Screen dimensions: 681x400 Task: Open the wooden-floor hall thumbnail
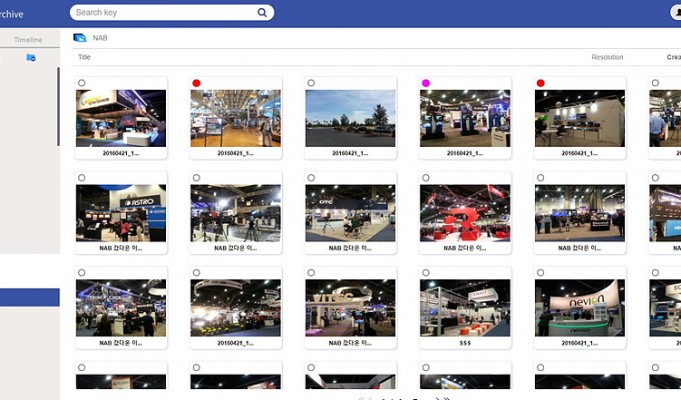(x=235, y=118)
